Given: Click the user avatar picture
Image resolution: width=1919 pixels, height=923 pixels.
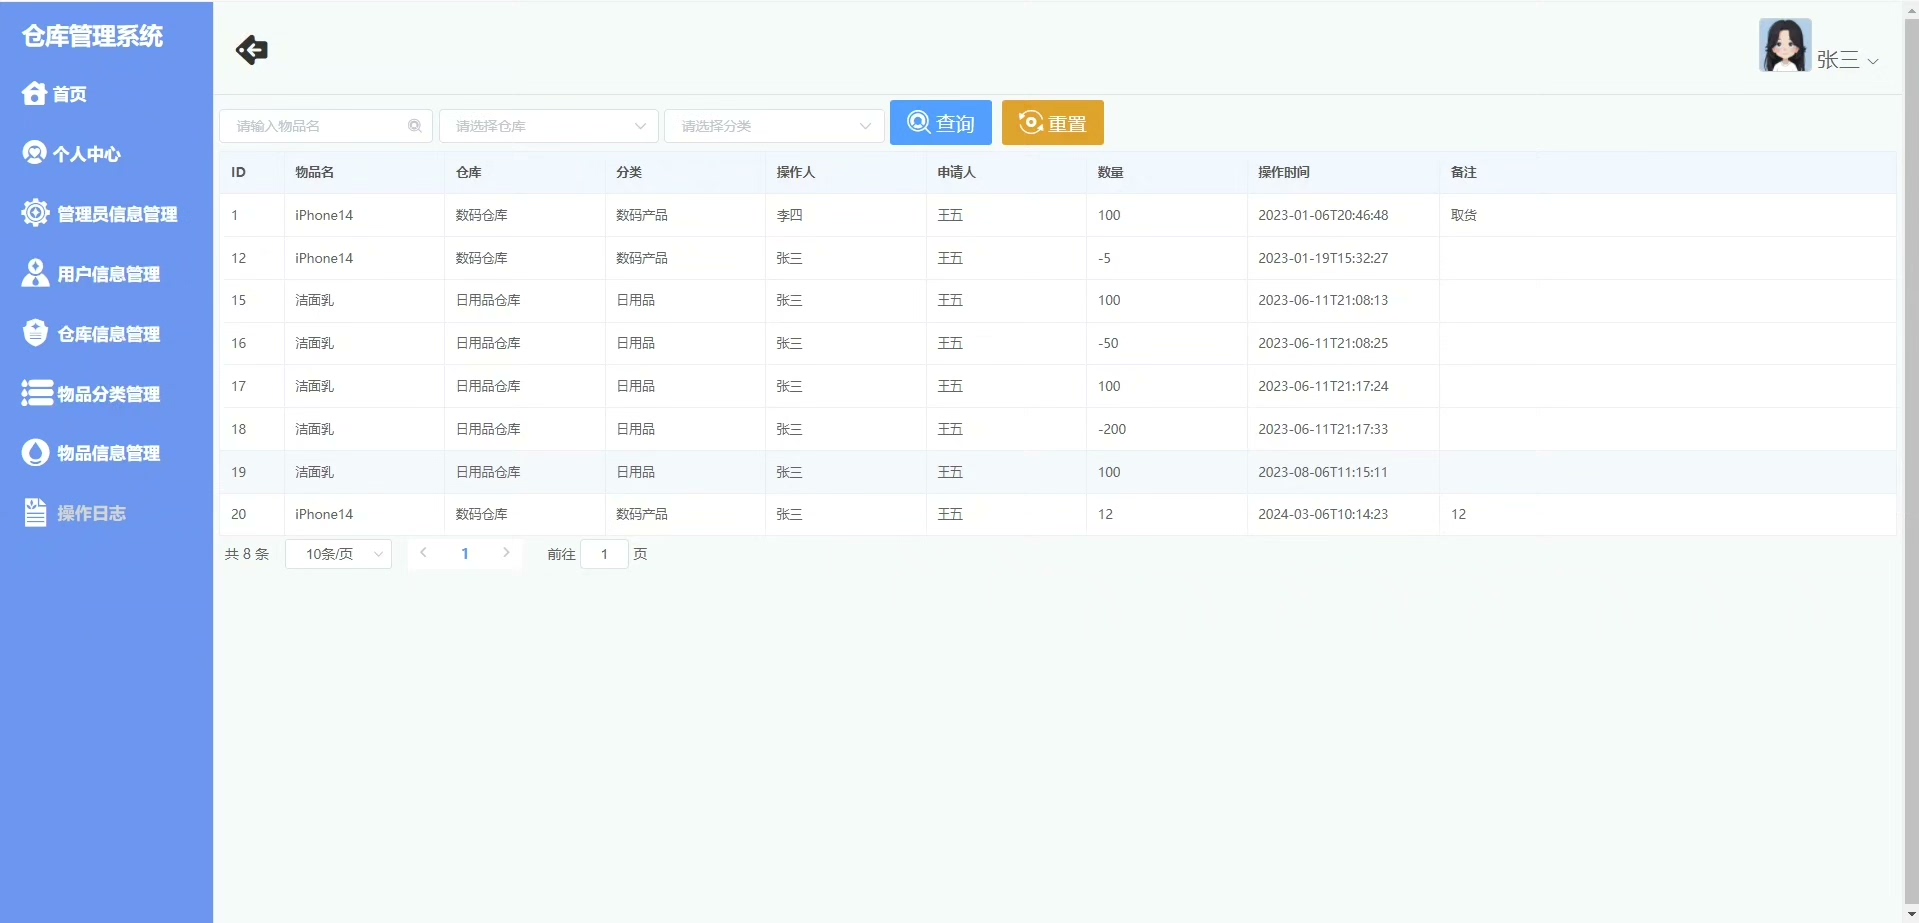Looking at the screenshot, I should coord(1785,46).
